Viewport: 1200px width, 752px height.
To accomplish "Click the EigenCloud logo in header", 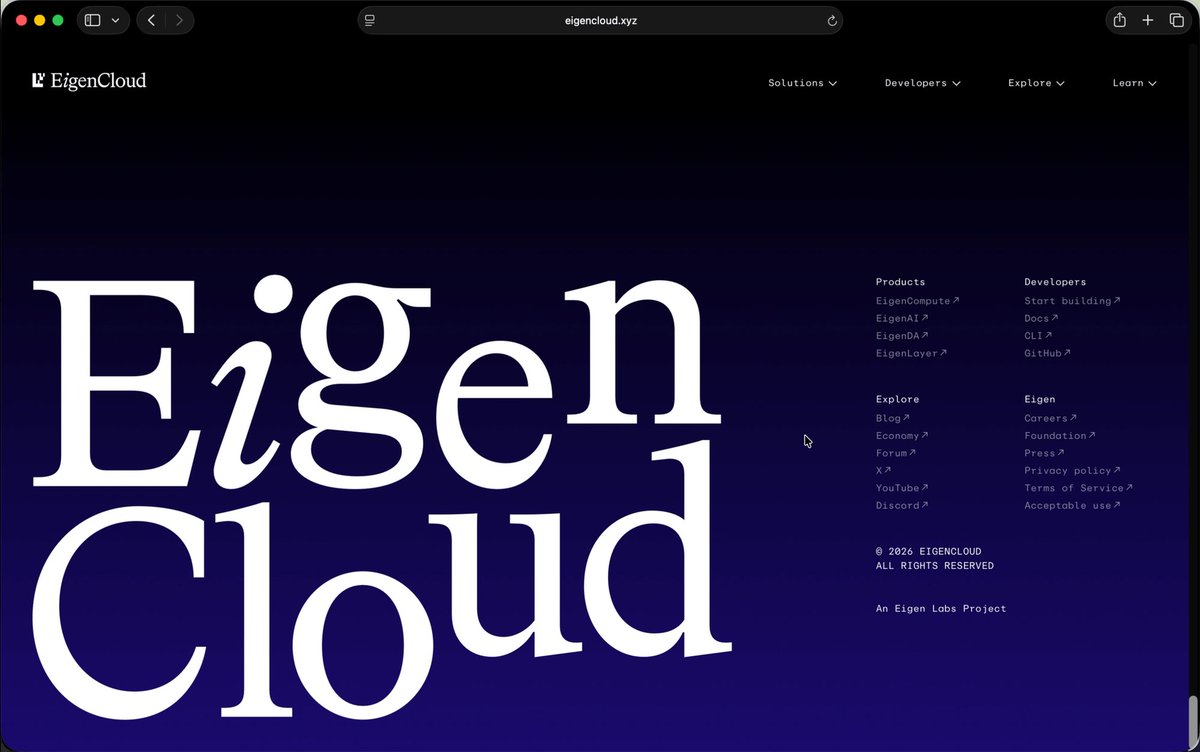I will coord(89,81).
